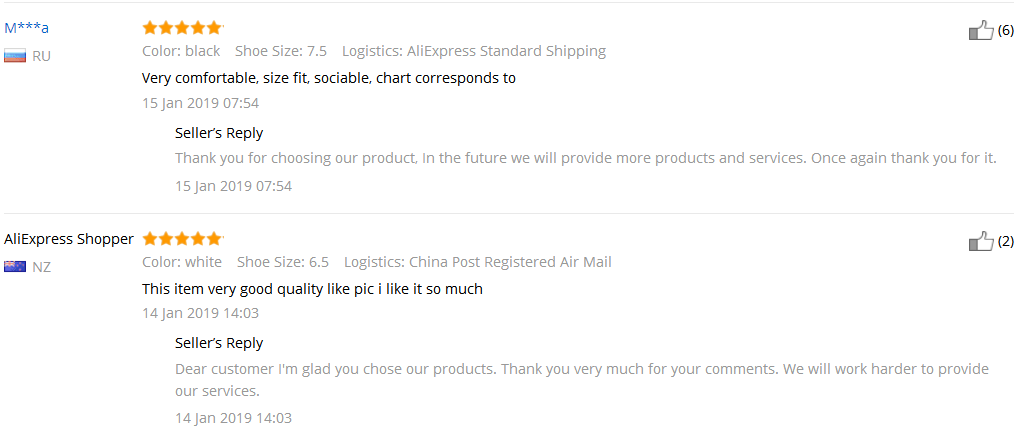The width and height of the screenshot is (1022, 446).
Task: Click the AliExpress Shopper reviewer name
Action: [x=69, y=239]
